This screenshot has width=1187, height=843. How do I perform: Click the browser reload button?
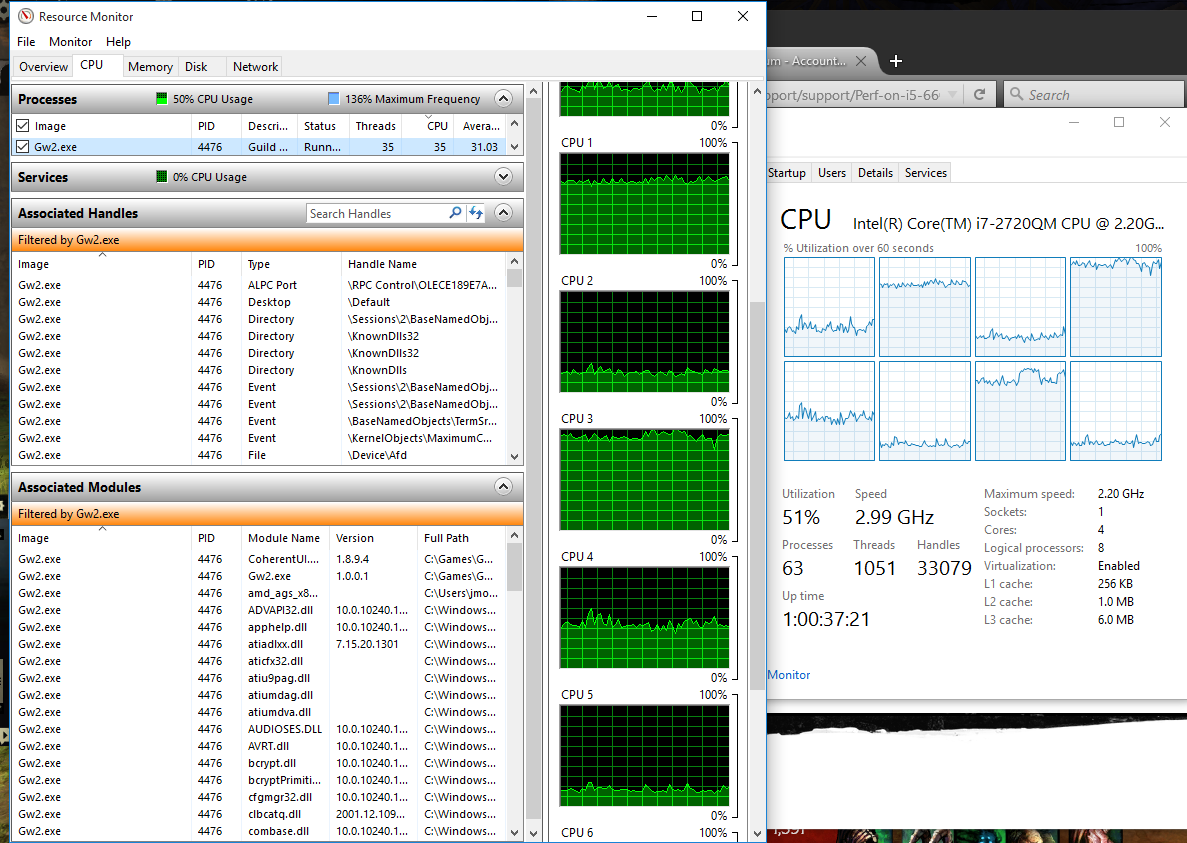pos(980,95)
